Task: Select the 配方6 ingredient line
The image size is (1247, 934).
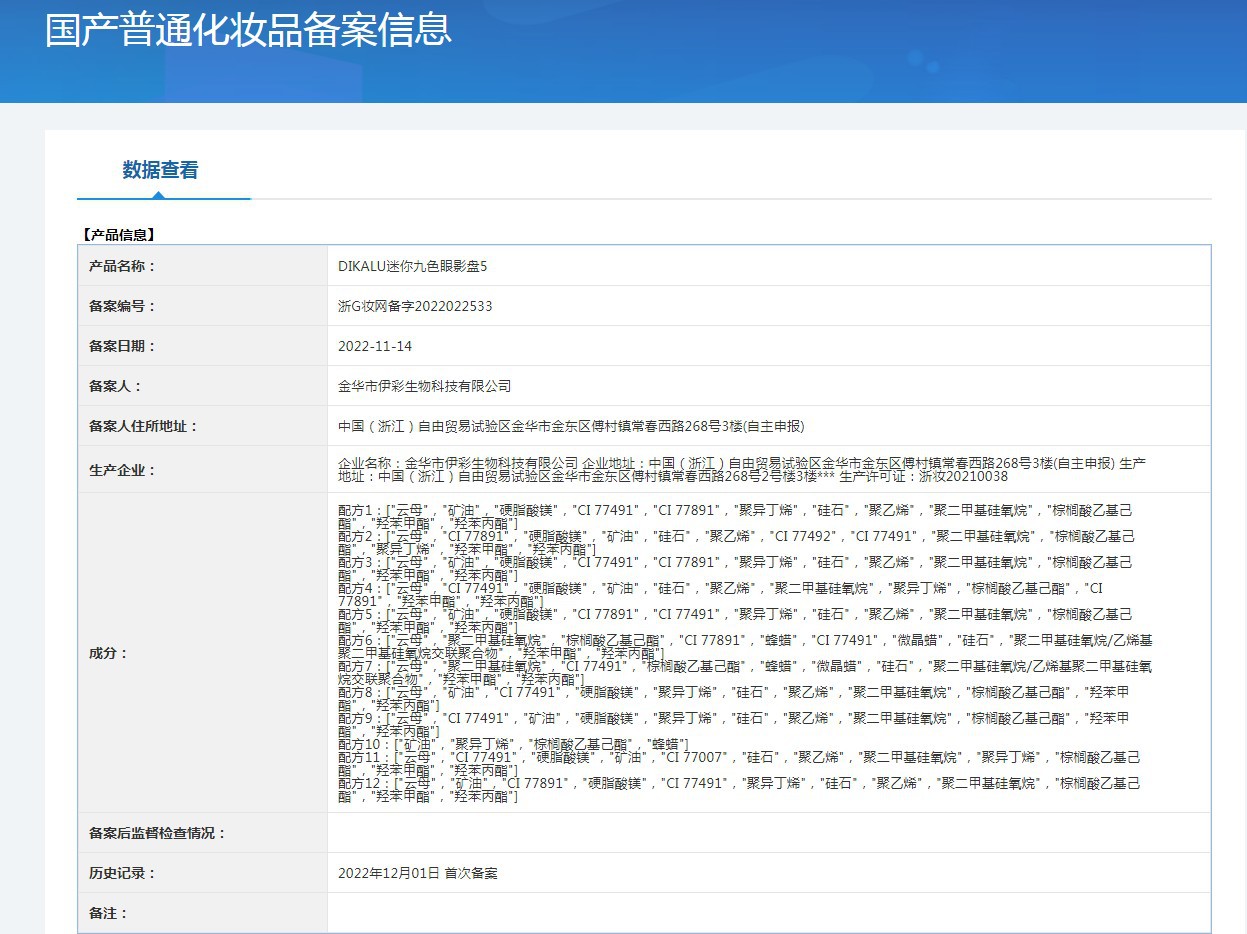Action: pyautogui.click(x=745, y=647)
